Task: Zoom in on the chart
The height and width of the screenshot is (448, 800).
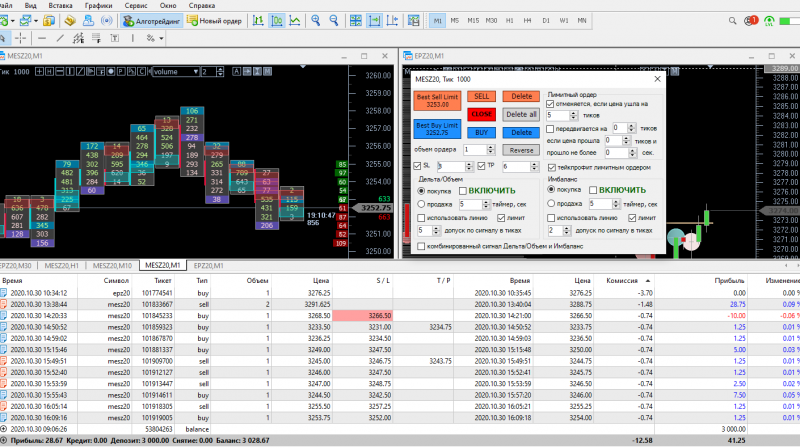Action: 316,21
